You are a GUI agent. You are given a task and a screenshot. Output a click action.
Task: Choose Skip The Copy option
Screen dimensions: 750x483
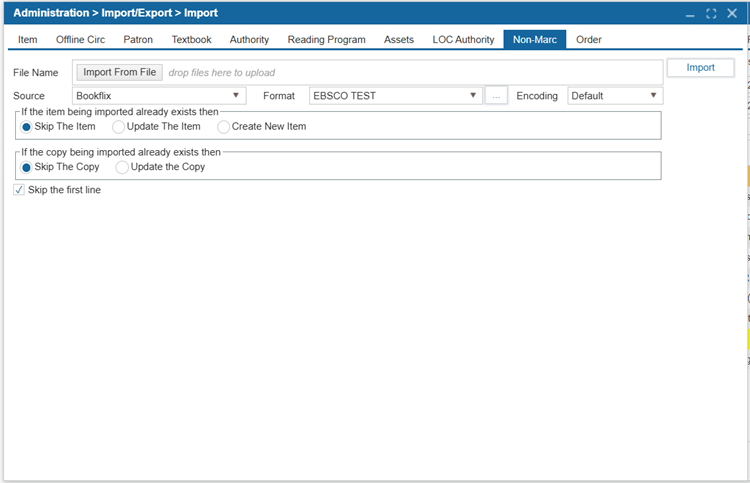click(27, 167)
